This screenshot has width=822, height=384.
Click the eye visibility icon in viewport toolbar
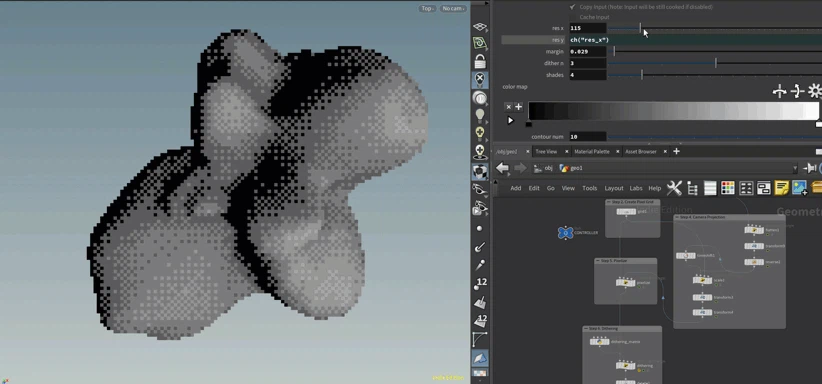[480, 208]
